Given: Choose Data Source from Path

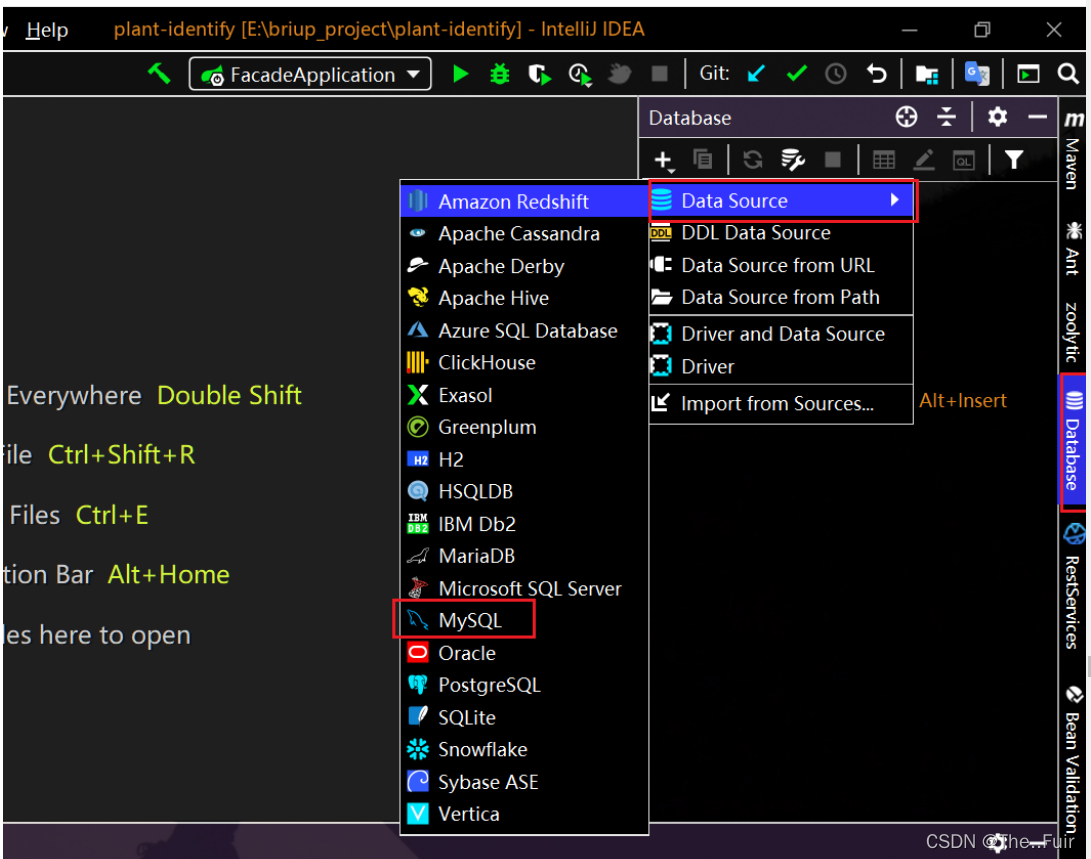Looking at the screenshot, I should pos(781,297).
